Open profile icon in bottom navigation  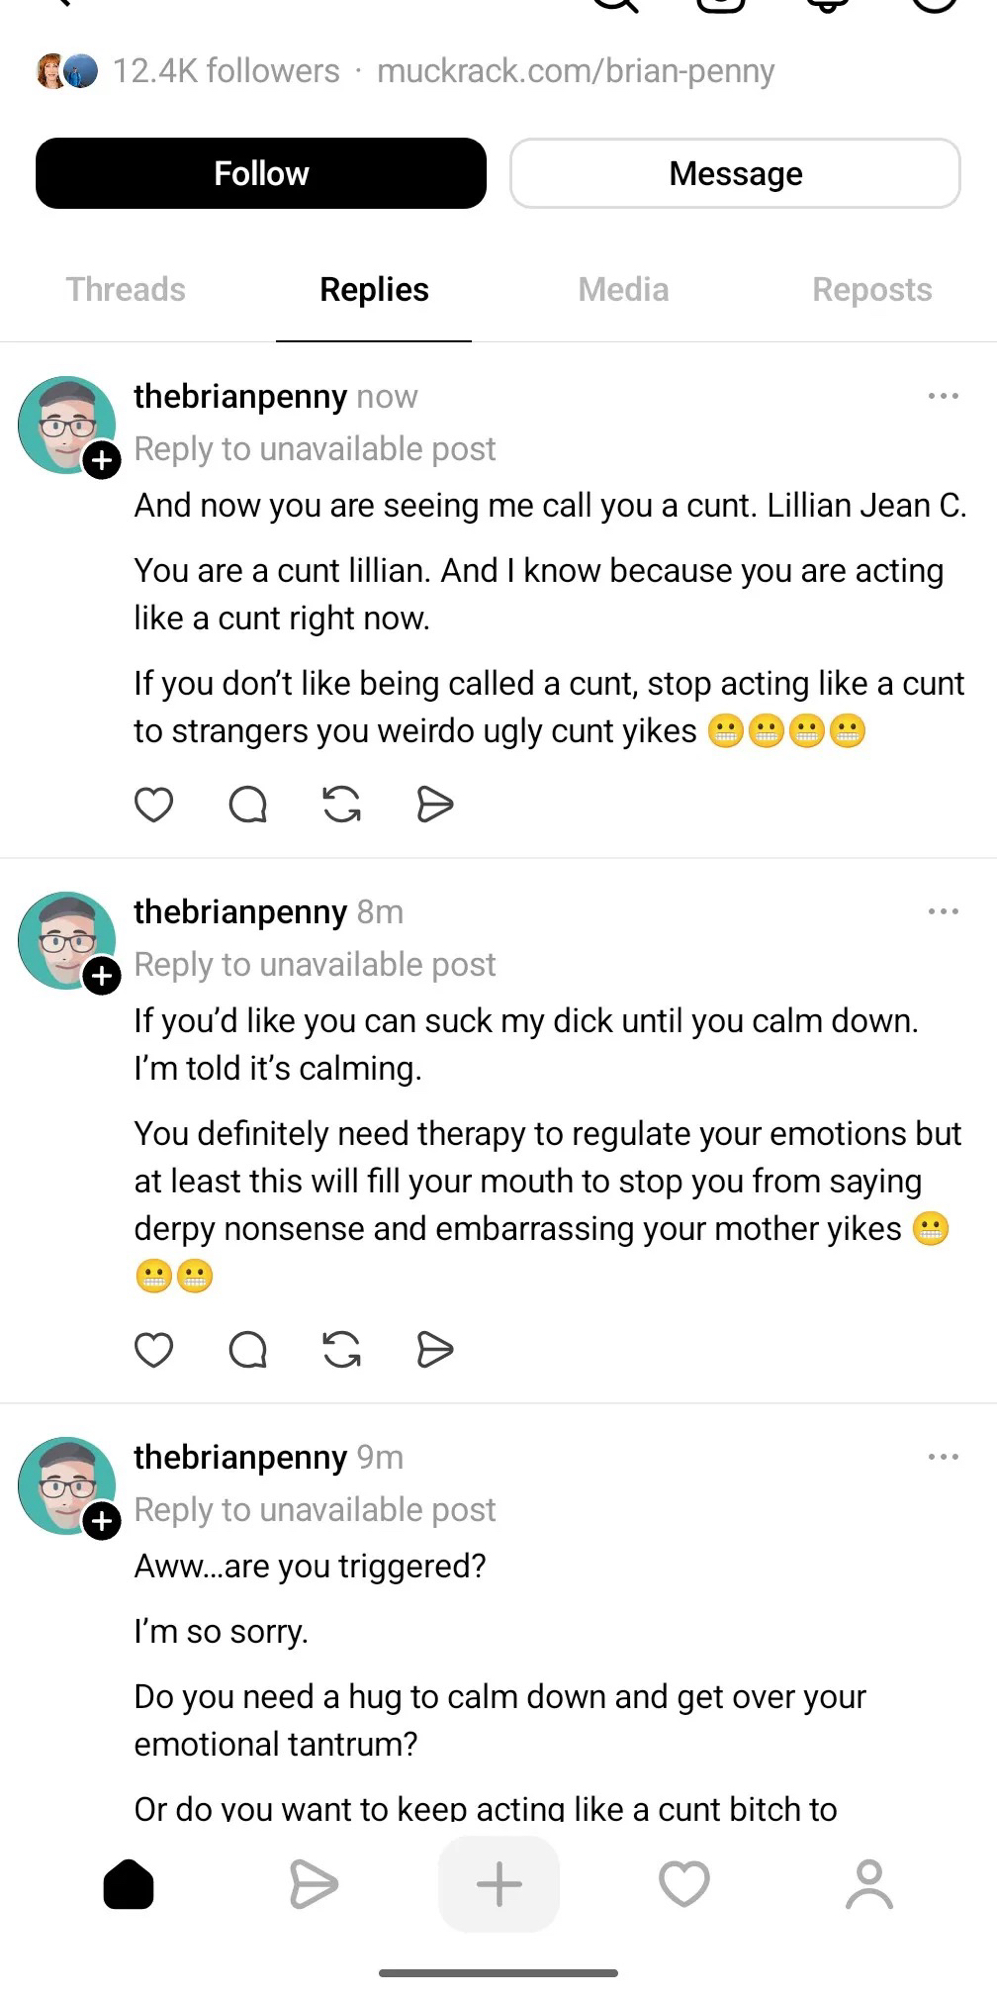point(869,1885)
